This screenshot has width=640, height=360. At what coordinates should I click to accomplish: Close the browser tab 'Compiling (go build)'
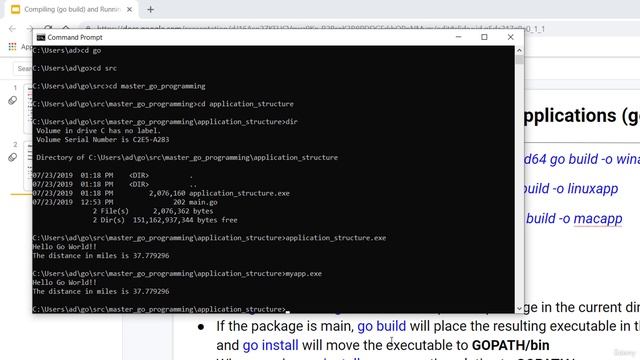point(129,9)
